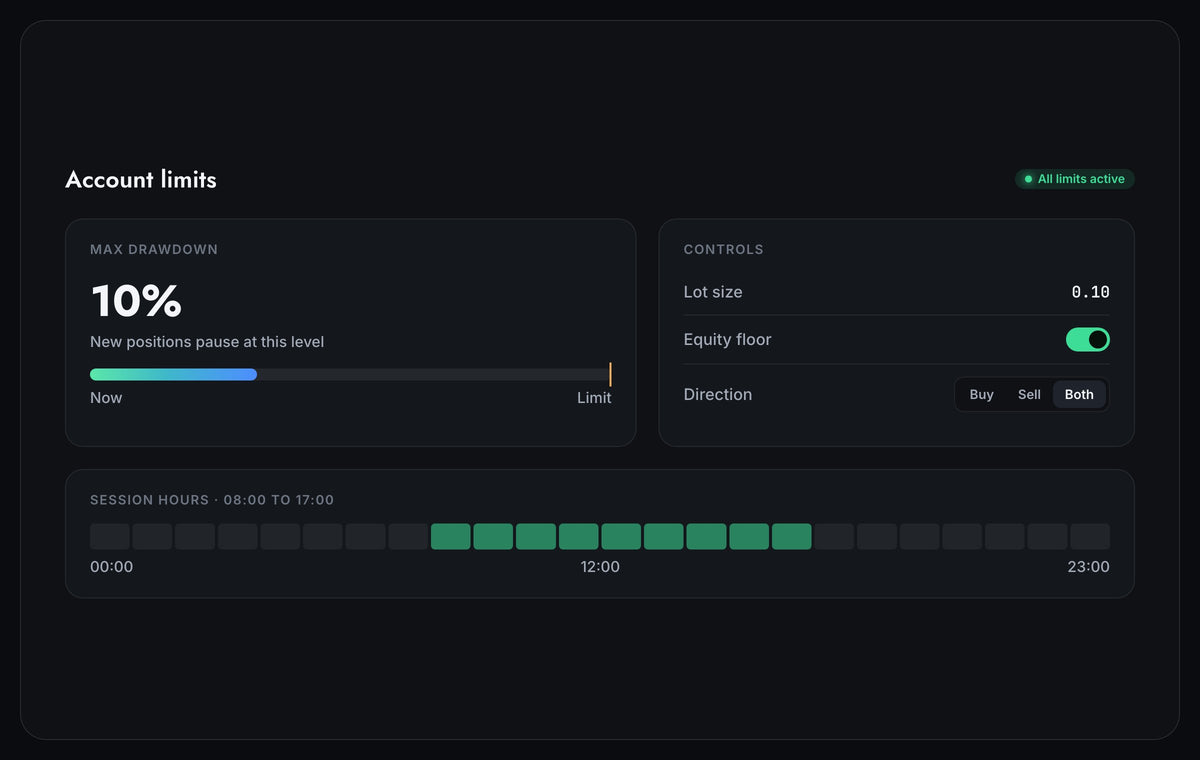Click the Lot size label

tap(713, 292)
